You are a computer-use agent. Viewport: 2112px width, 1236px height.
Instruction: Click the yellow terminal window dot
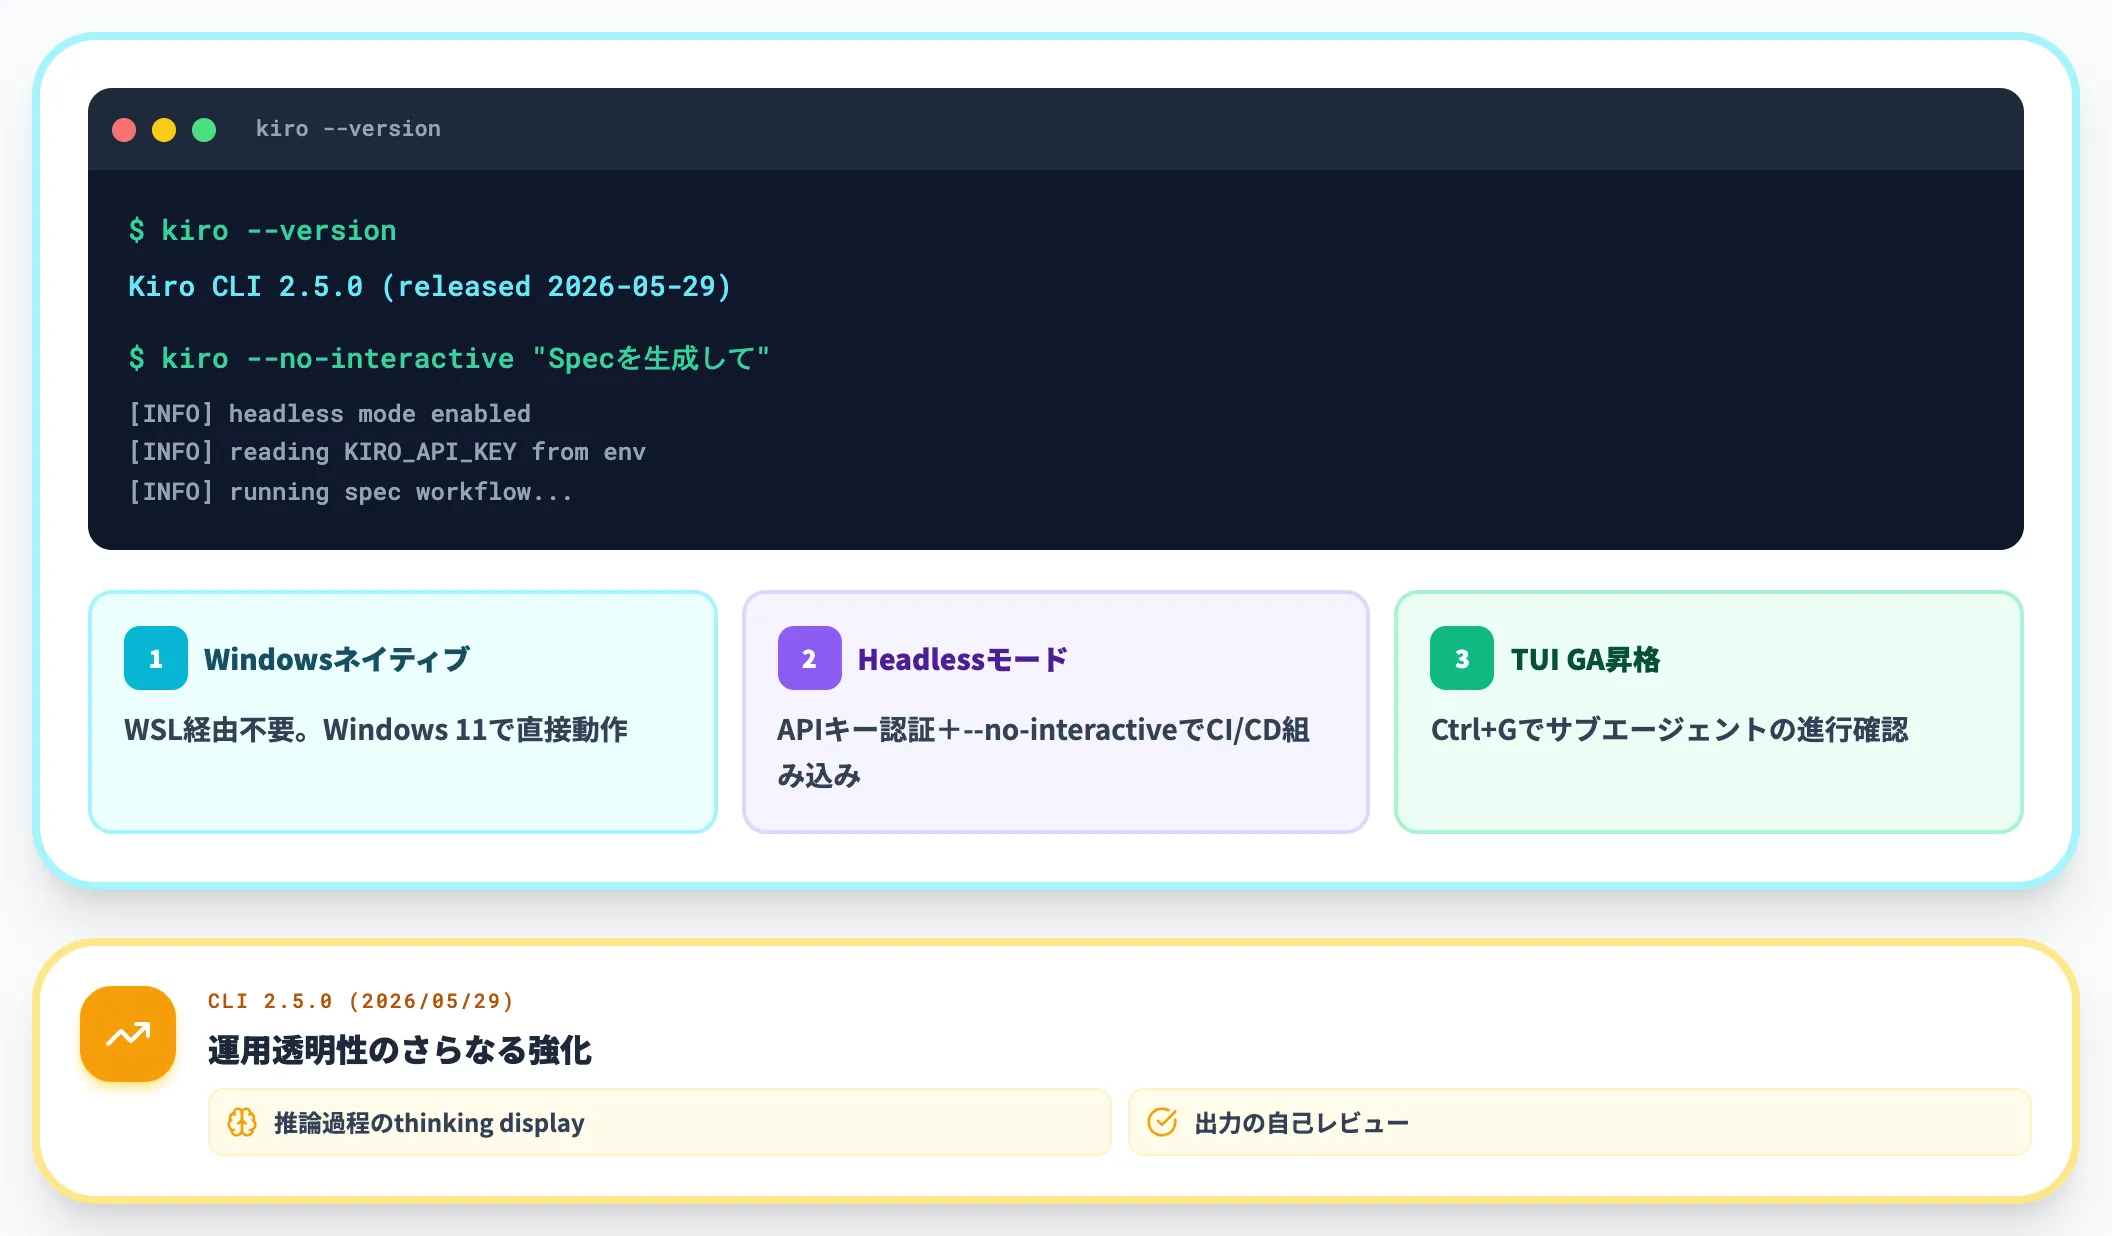click(164, 130)
